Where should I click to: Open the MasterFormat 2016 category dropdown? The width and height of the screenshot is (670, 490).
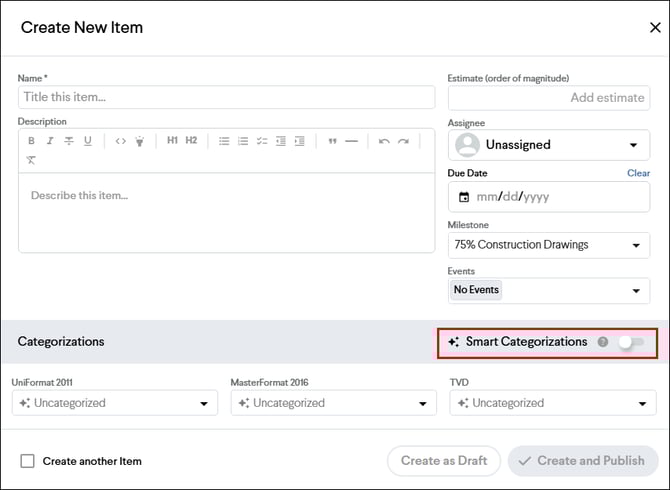pyautogui.click(x=333, y=403)
